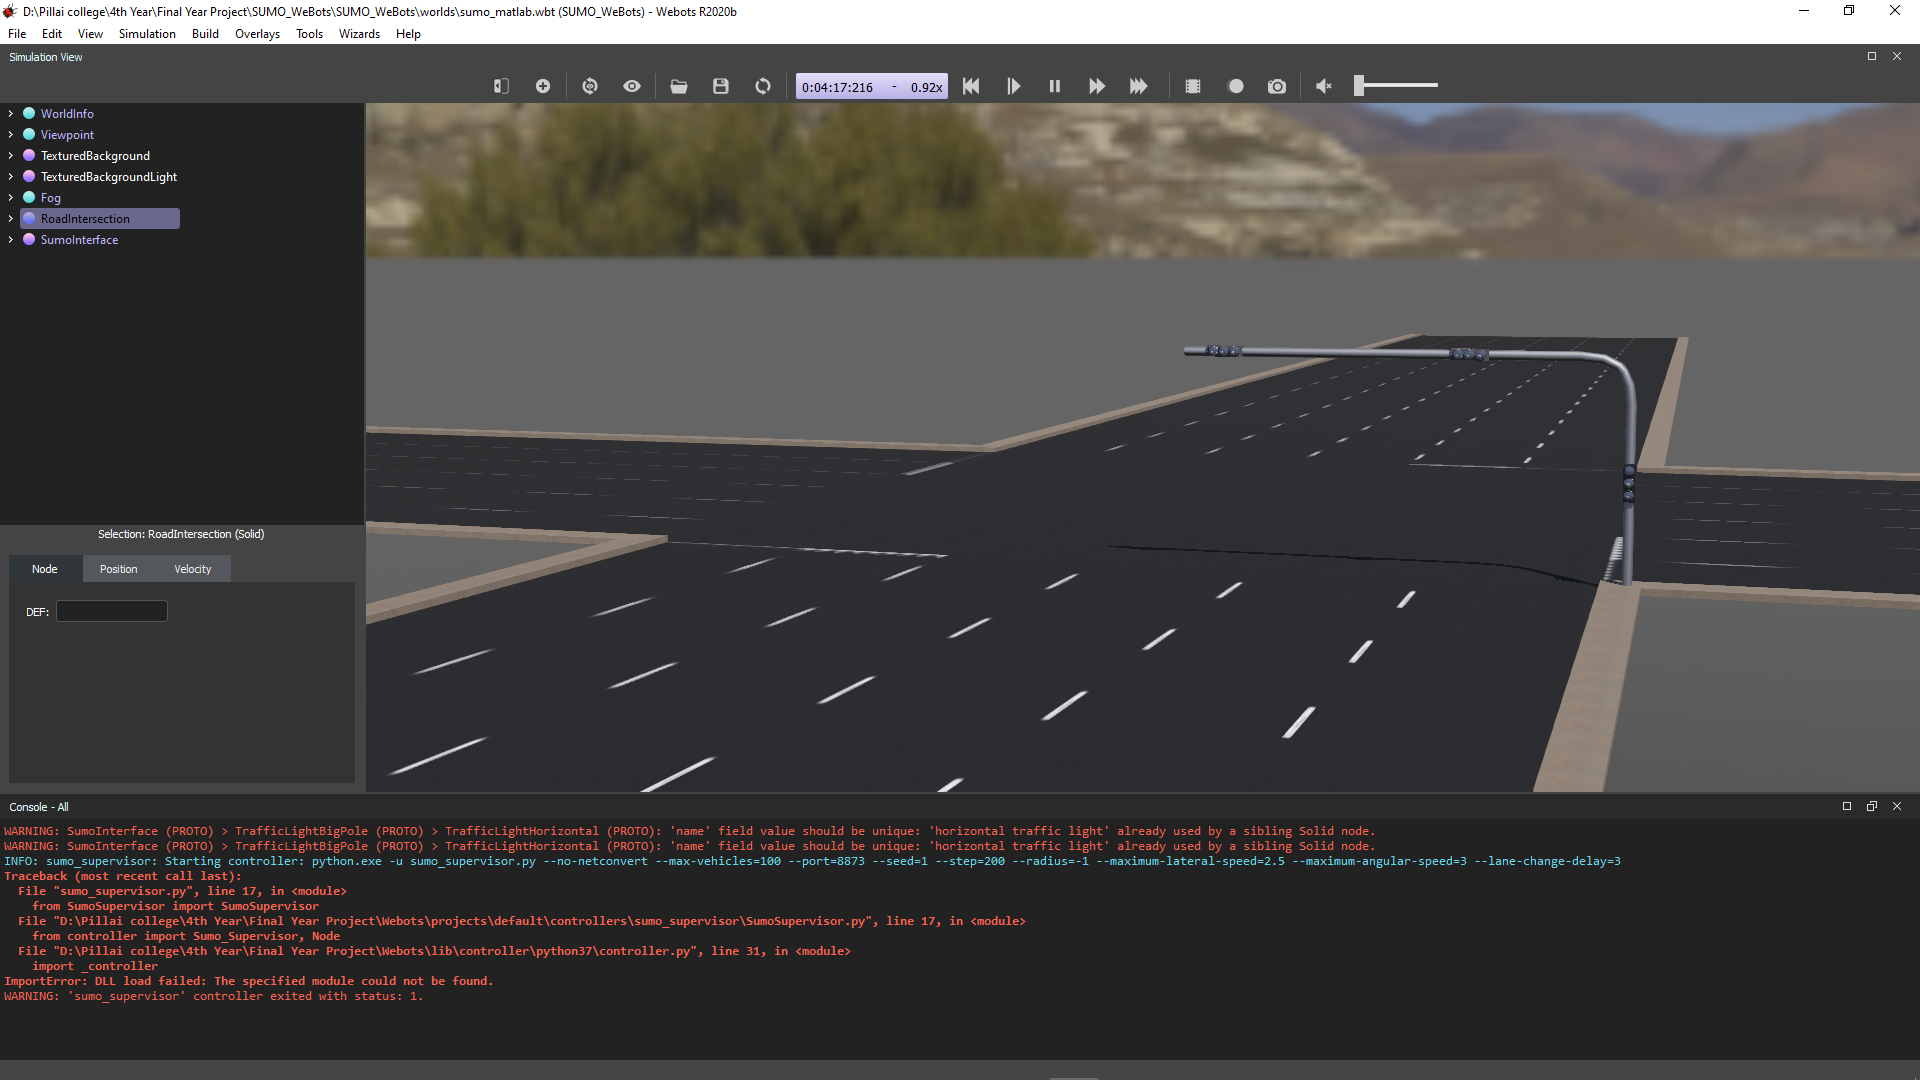
Task: Reload the world with circular arrows icon
Action: [763, 86]
